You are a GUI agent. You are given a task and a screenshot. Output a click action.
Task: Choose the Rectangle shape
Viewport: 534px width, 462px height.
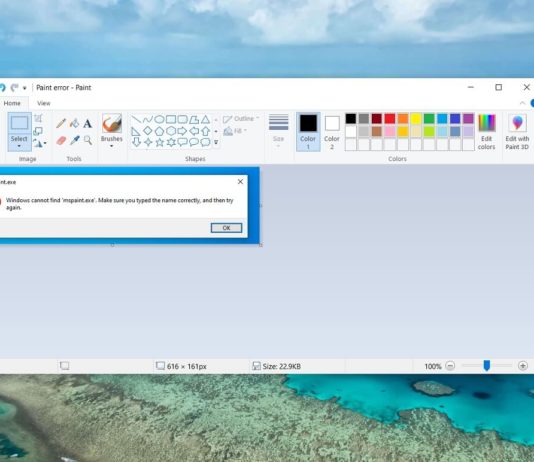pos(171,119)
